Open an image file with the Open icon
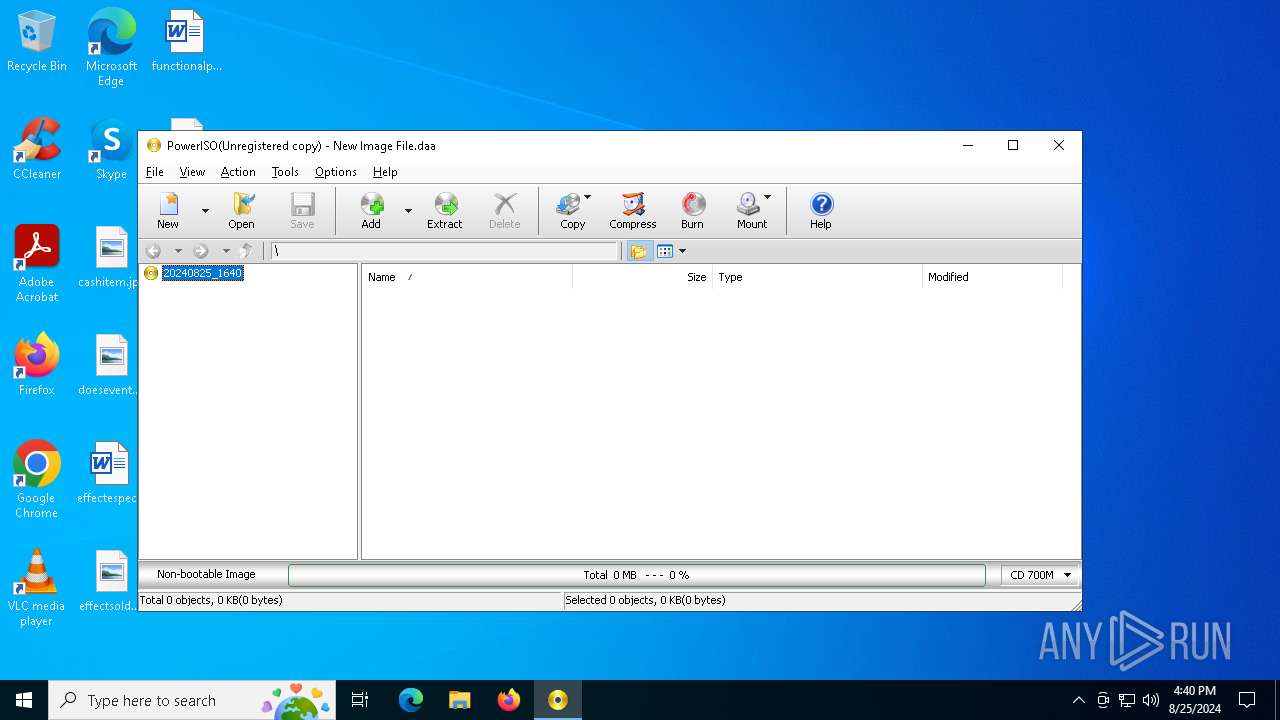 coord(242,211)
